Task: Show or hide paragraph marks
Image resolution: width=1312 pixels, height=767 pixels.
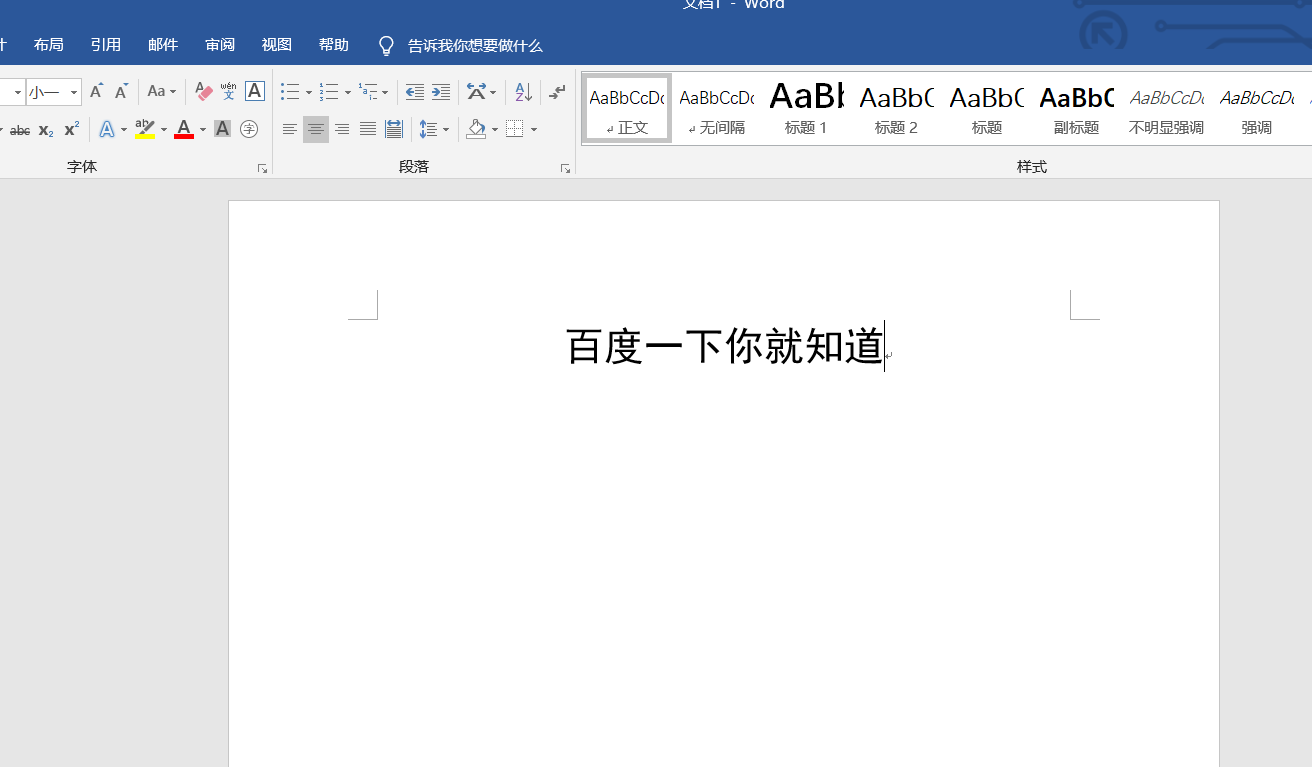Action: [x=558, y=92]
